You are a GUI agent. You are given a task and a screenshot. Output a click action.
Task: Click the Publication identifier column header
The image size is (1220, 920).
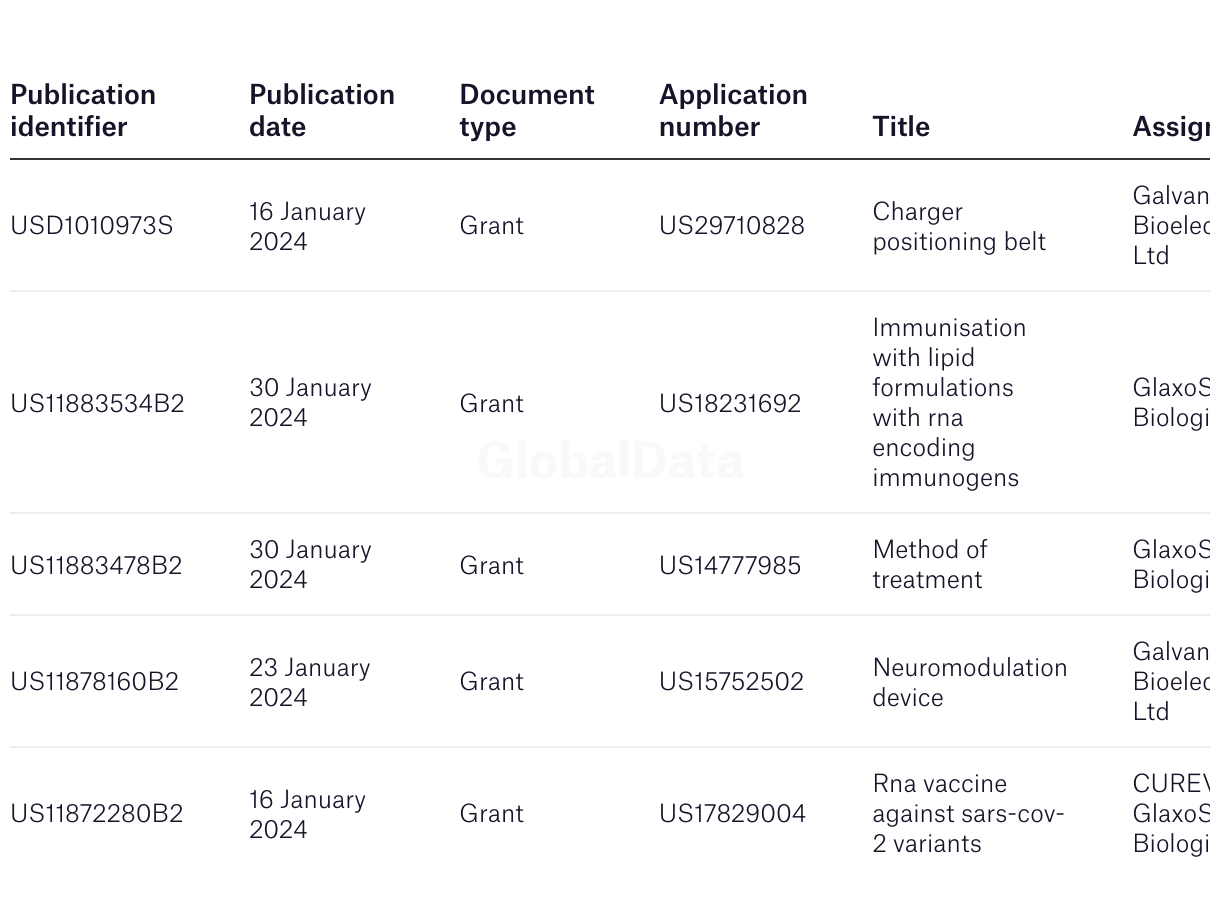tap(83, 110)
